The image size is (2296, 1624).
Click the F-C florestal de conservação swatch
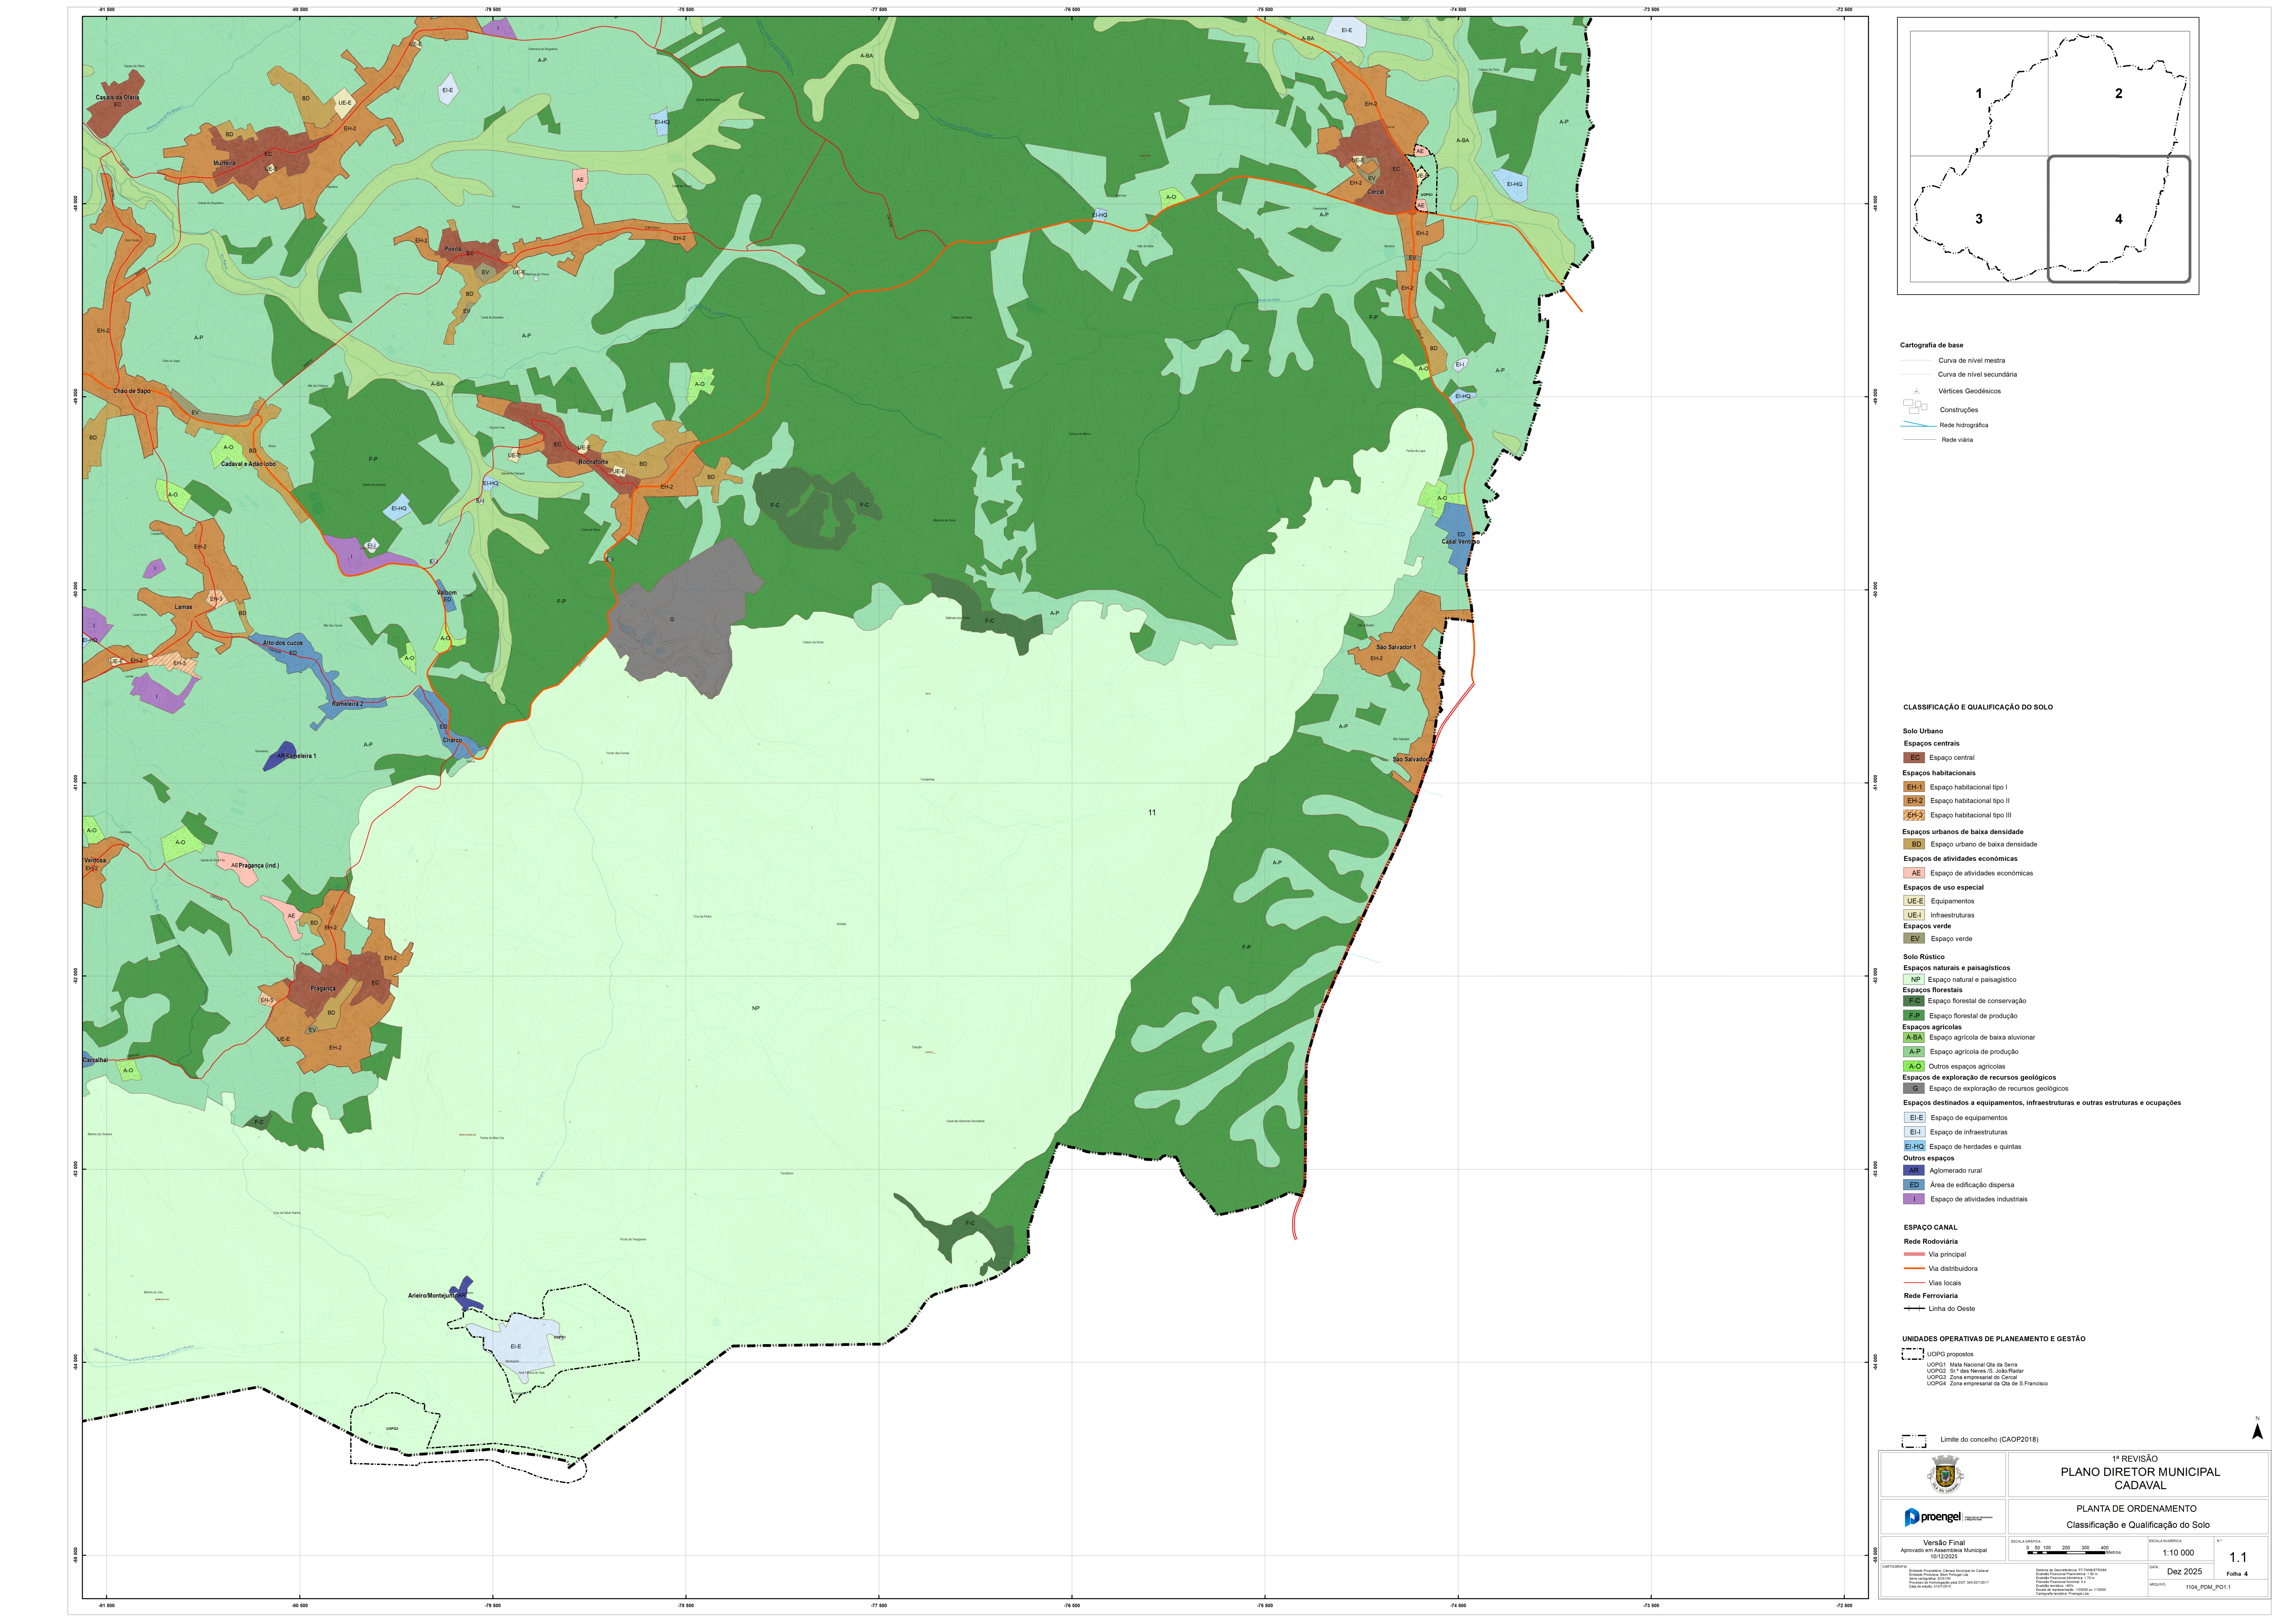1914,1001
